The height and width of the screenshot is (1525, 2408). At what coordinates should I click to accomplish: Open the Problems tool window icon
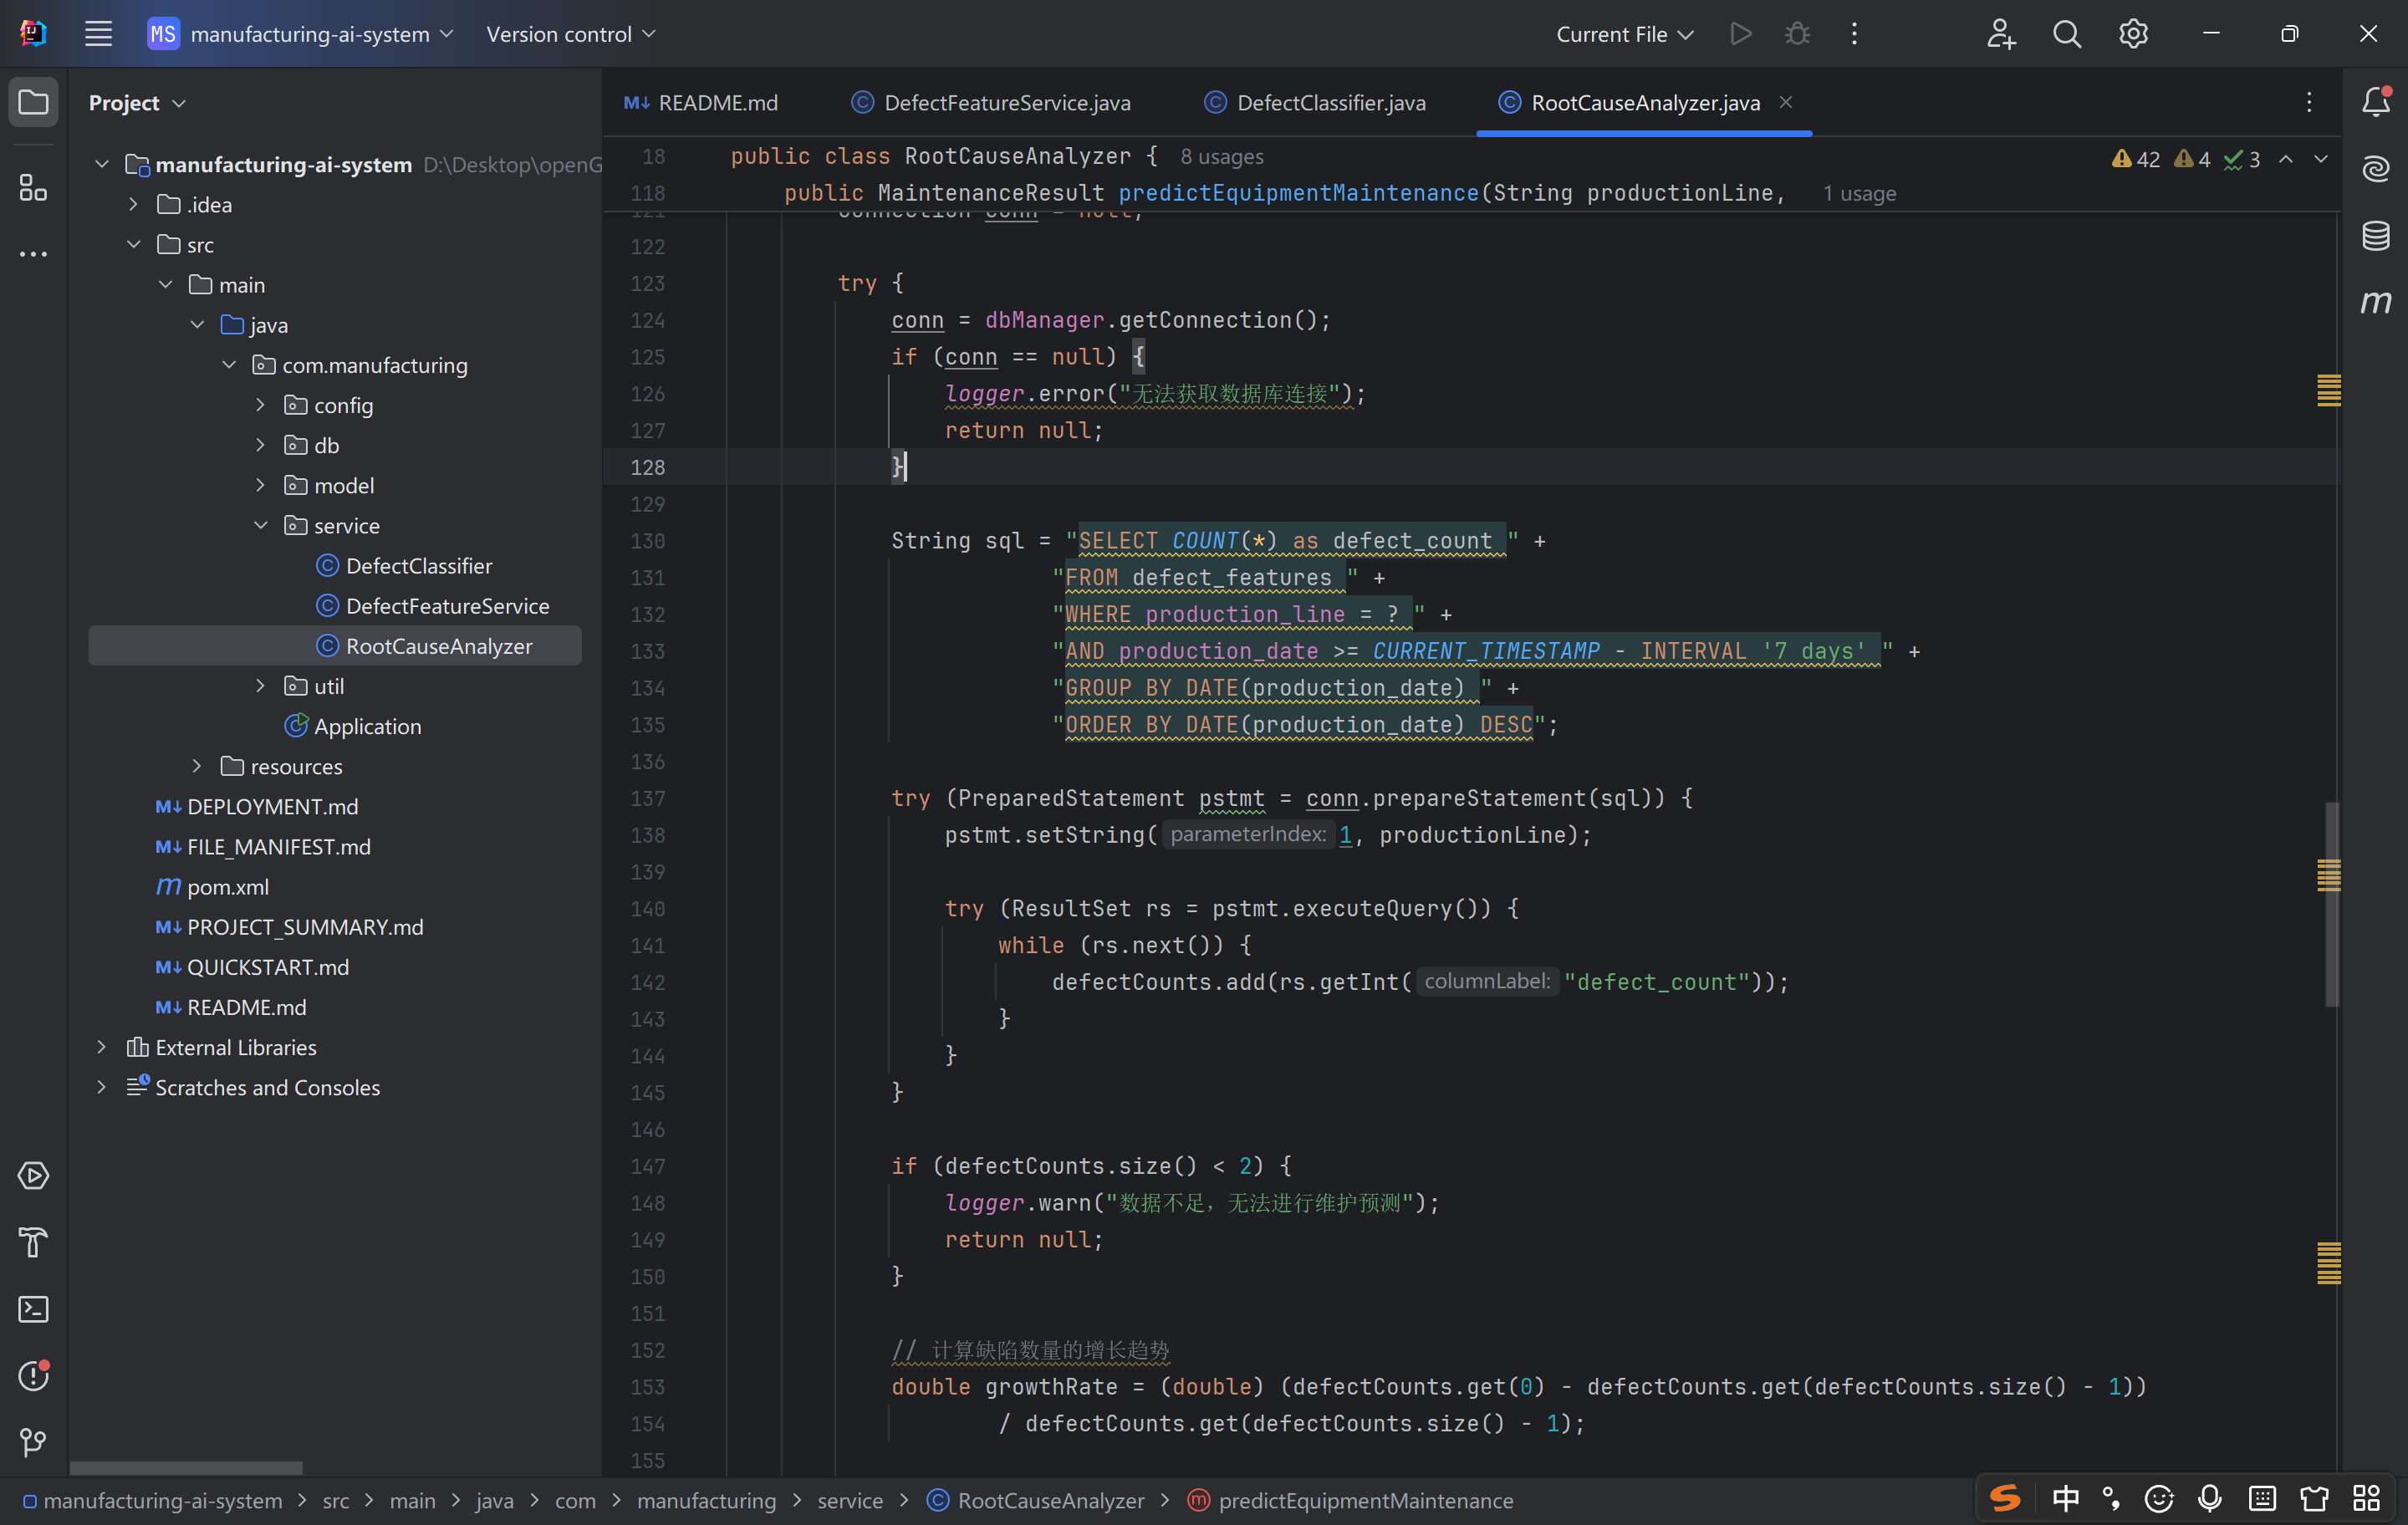coord(33,1376)
